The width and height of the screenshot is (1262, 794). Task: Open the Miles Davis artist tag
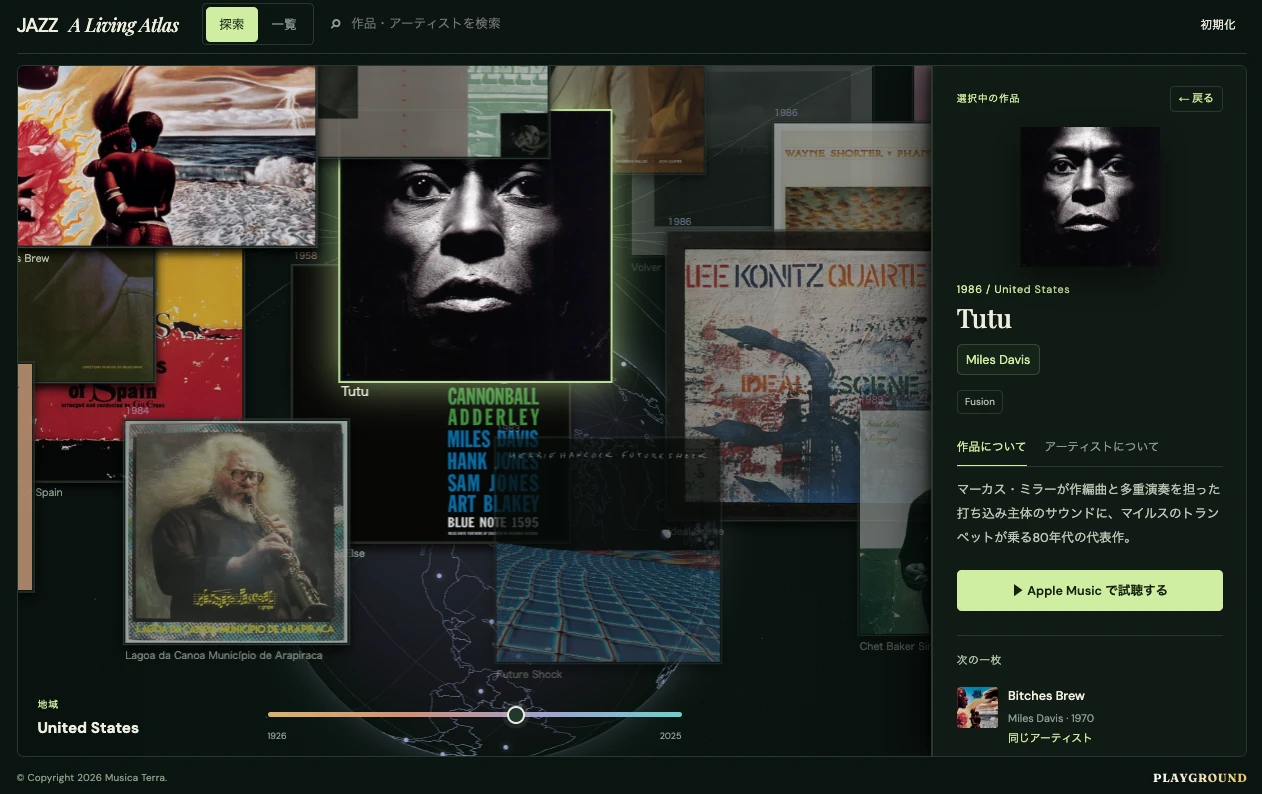click(998, 360)
